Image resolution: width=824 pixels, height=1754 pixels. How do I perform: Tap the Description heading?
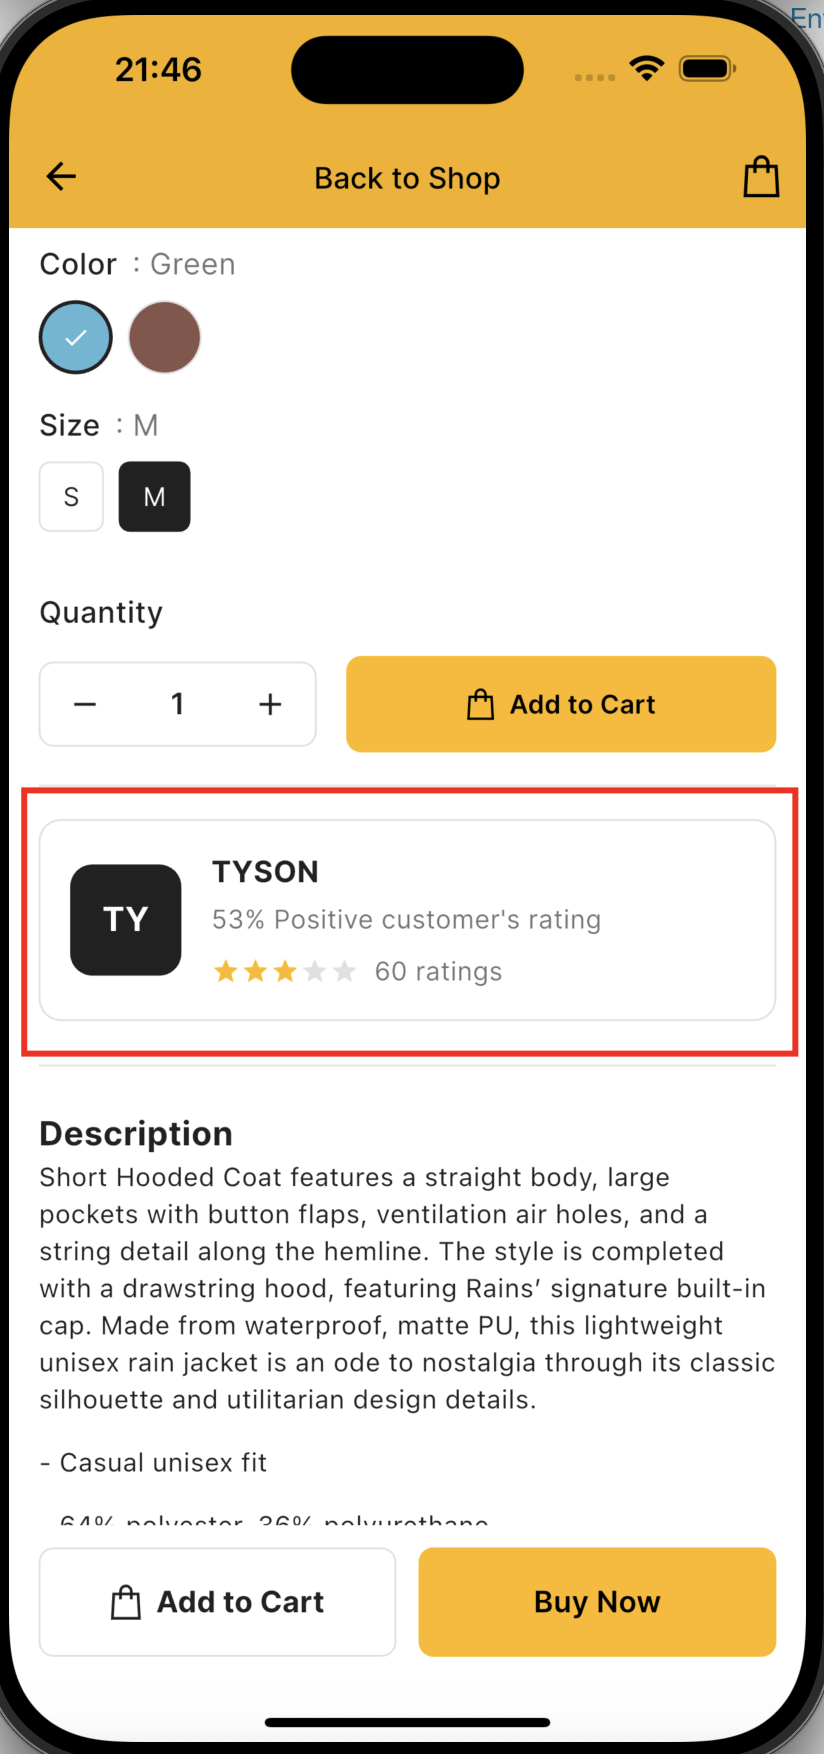click(x=136, y=1134)
